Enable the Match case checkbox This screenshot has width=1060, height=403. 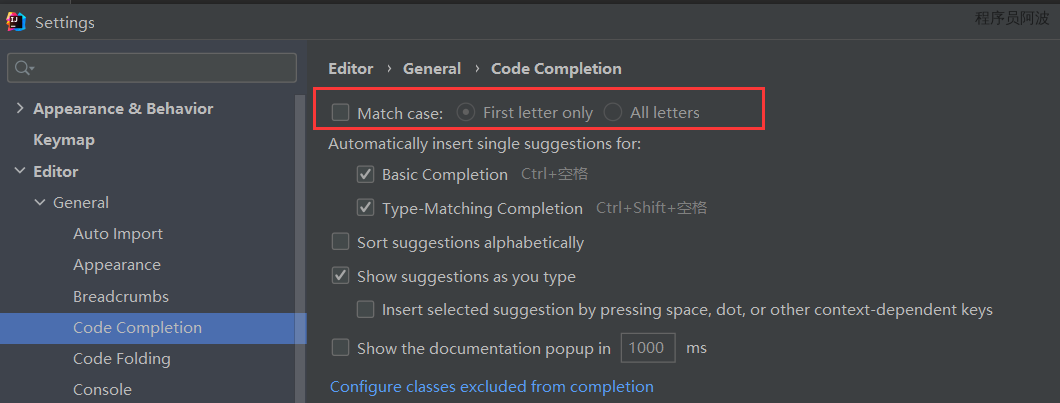click(341, 112)
